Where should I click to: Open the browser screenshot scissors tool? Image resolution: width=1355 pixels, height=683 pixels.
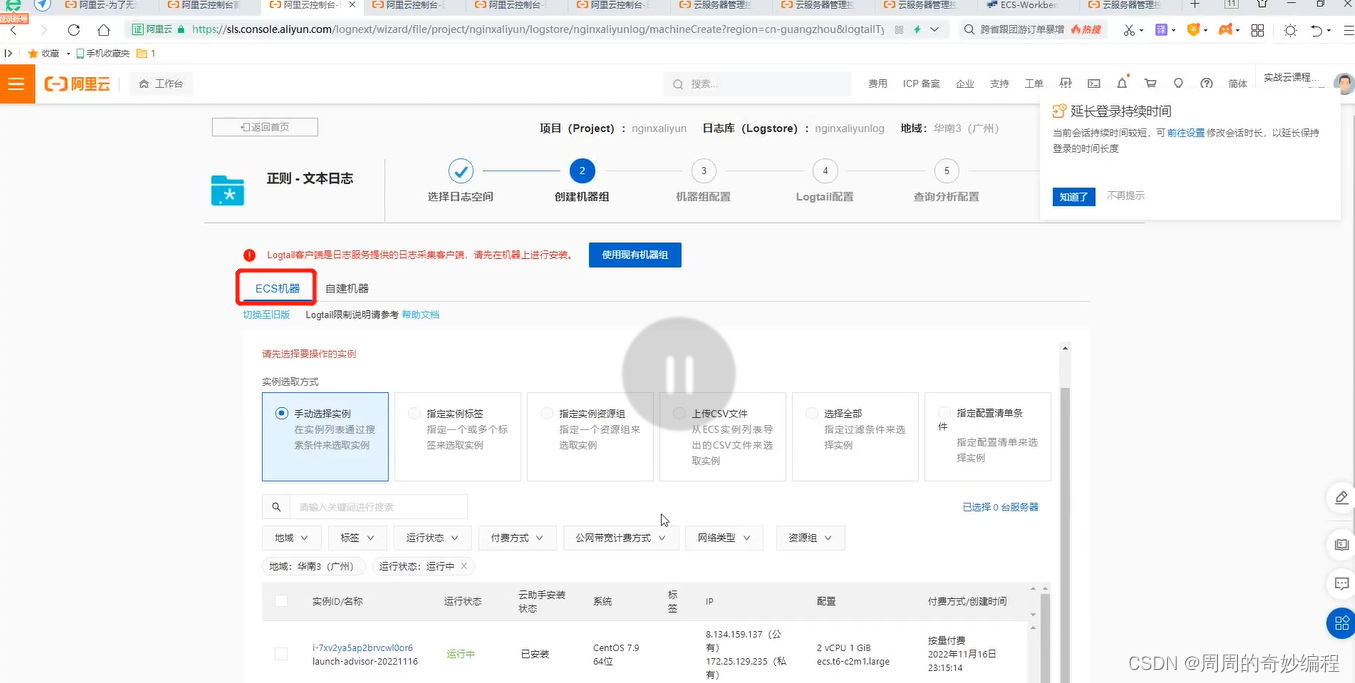1129,31
